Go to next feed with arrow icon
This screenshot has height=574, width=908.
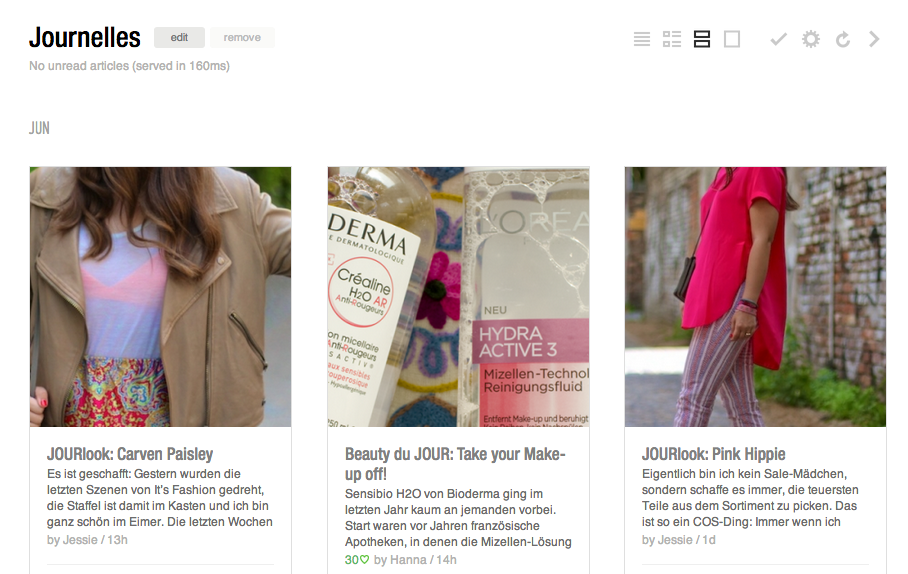pyautogui.click(x=874, y=39)
